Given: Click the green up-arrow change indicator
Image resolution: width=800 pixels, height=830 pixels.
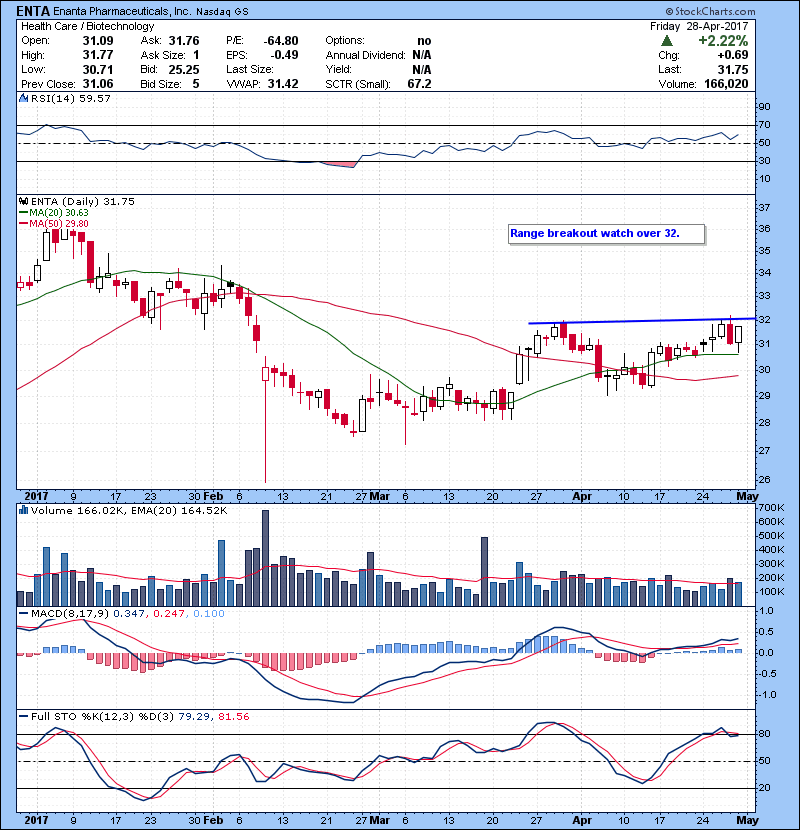Looking at the screenshot, I should (667, 41).
